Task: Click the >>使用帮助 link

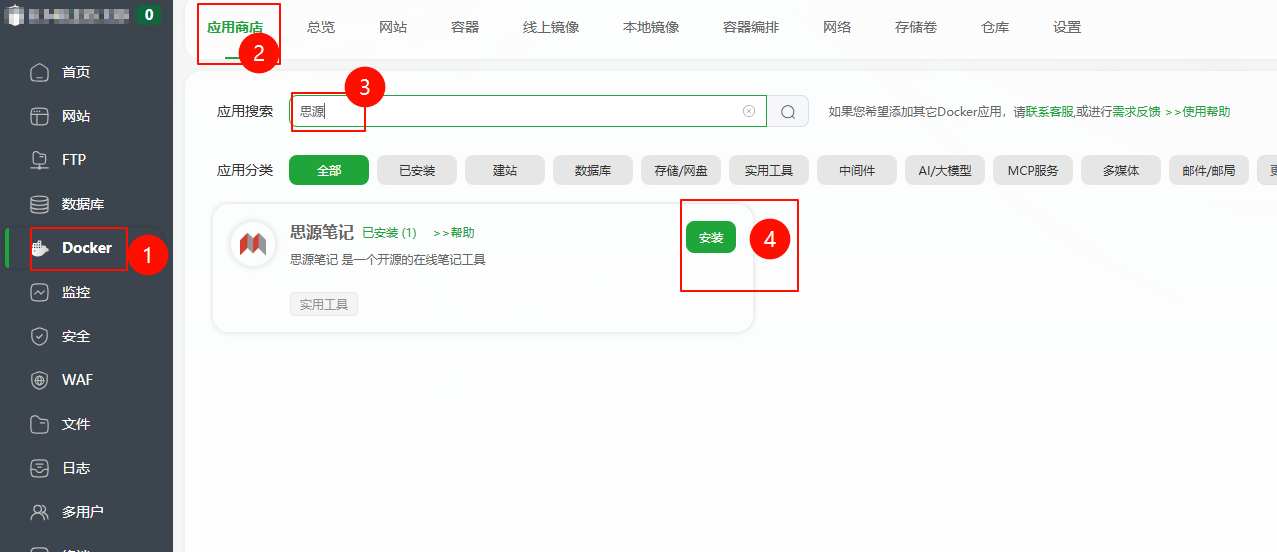Action: tap(1197, 112)
